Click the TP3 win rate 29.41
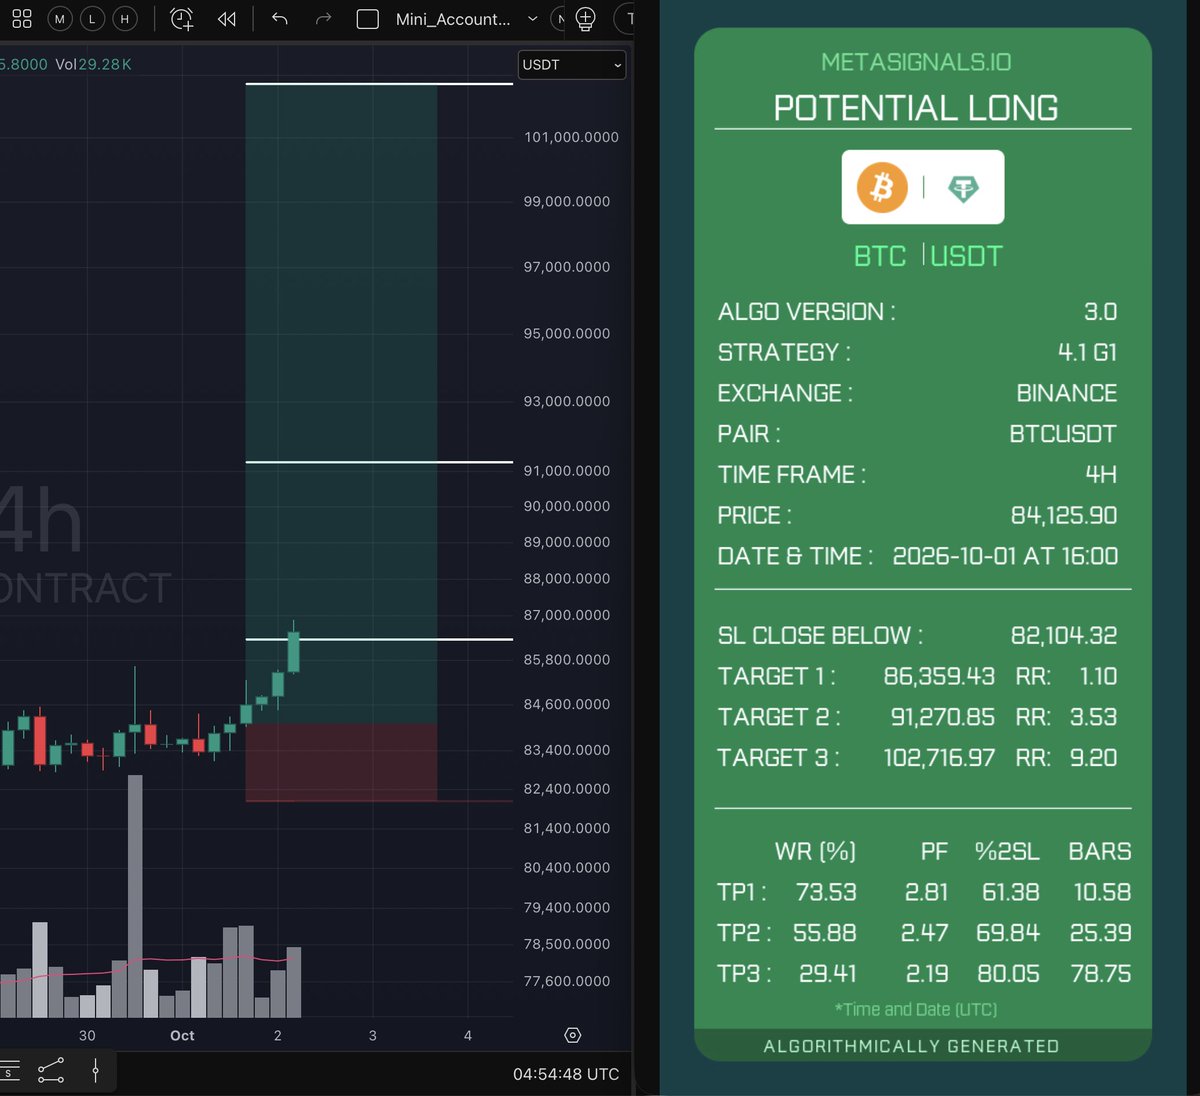This screenshot has height=1096, width=1200. click(x=827, y=973)
